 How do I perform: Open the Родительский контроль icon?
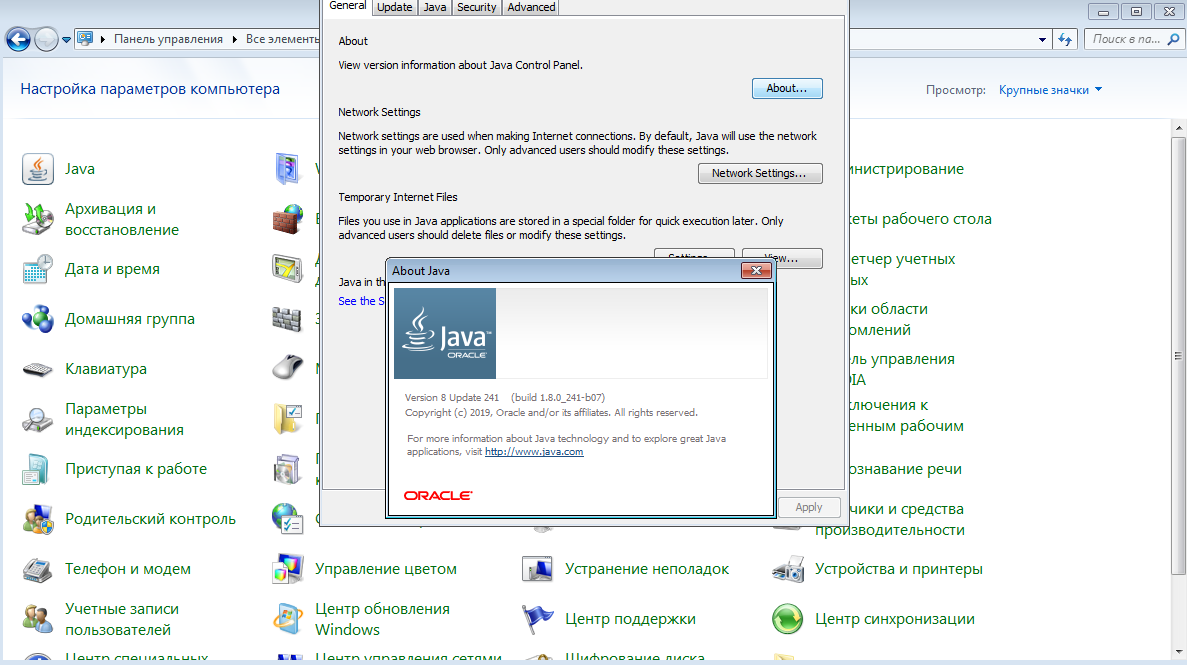click(x=37, y=519)
